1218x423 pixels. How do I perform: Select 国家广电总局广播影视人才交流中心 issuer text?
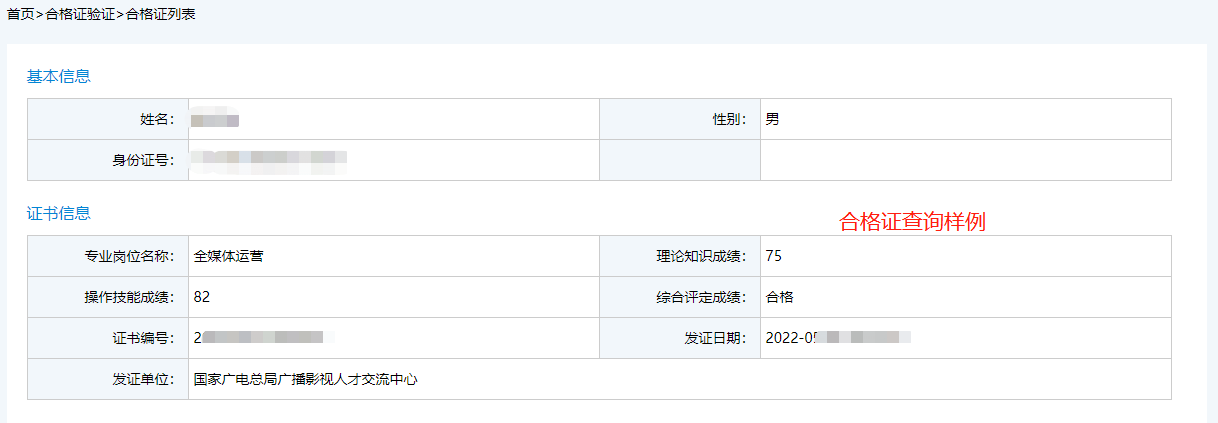pos(305,379)
